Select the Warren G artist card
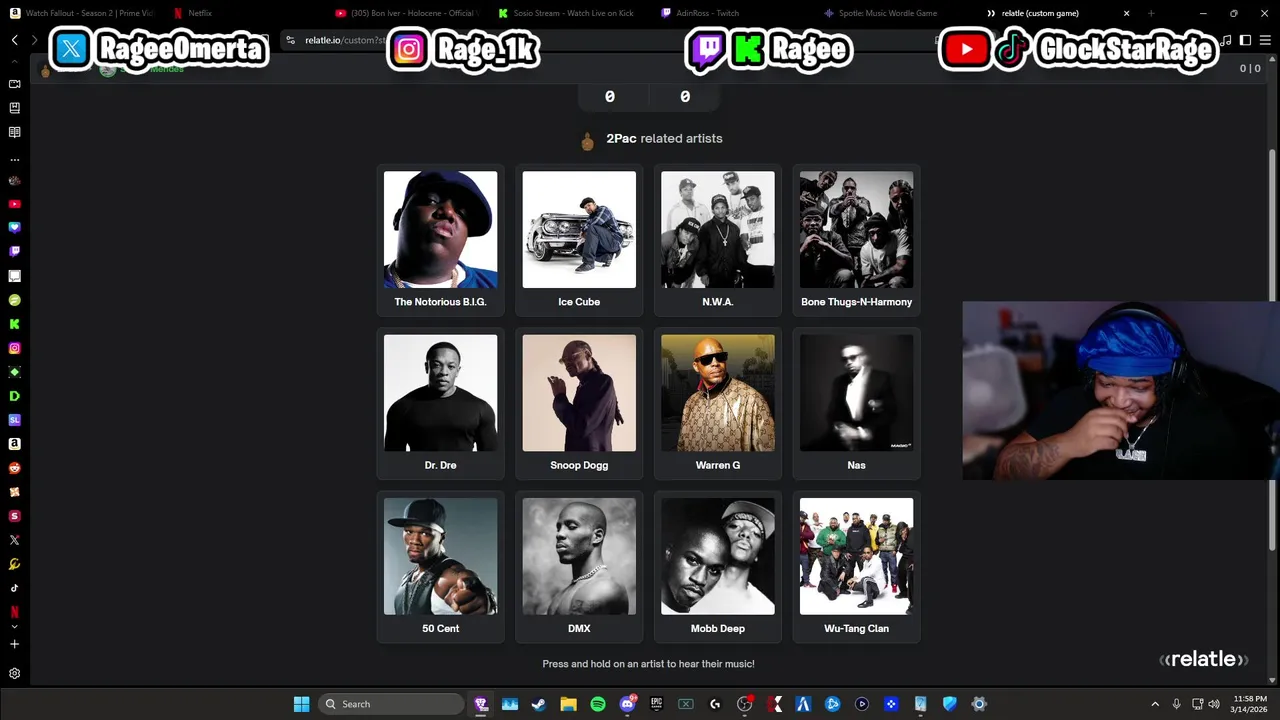 pyautogui.click(x=718, y=403)
